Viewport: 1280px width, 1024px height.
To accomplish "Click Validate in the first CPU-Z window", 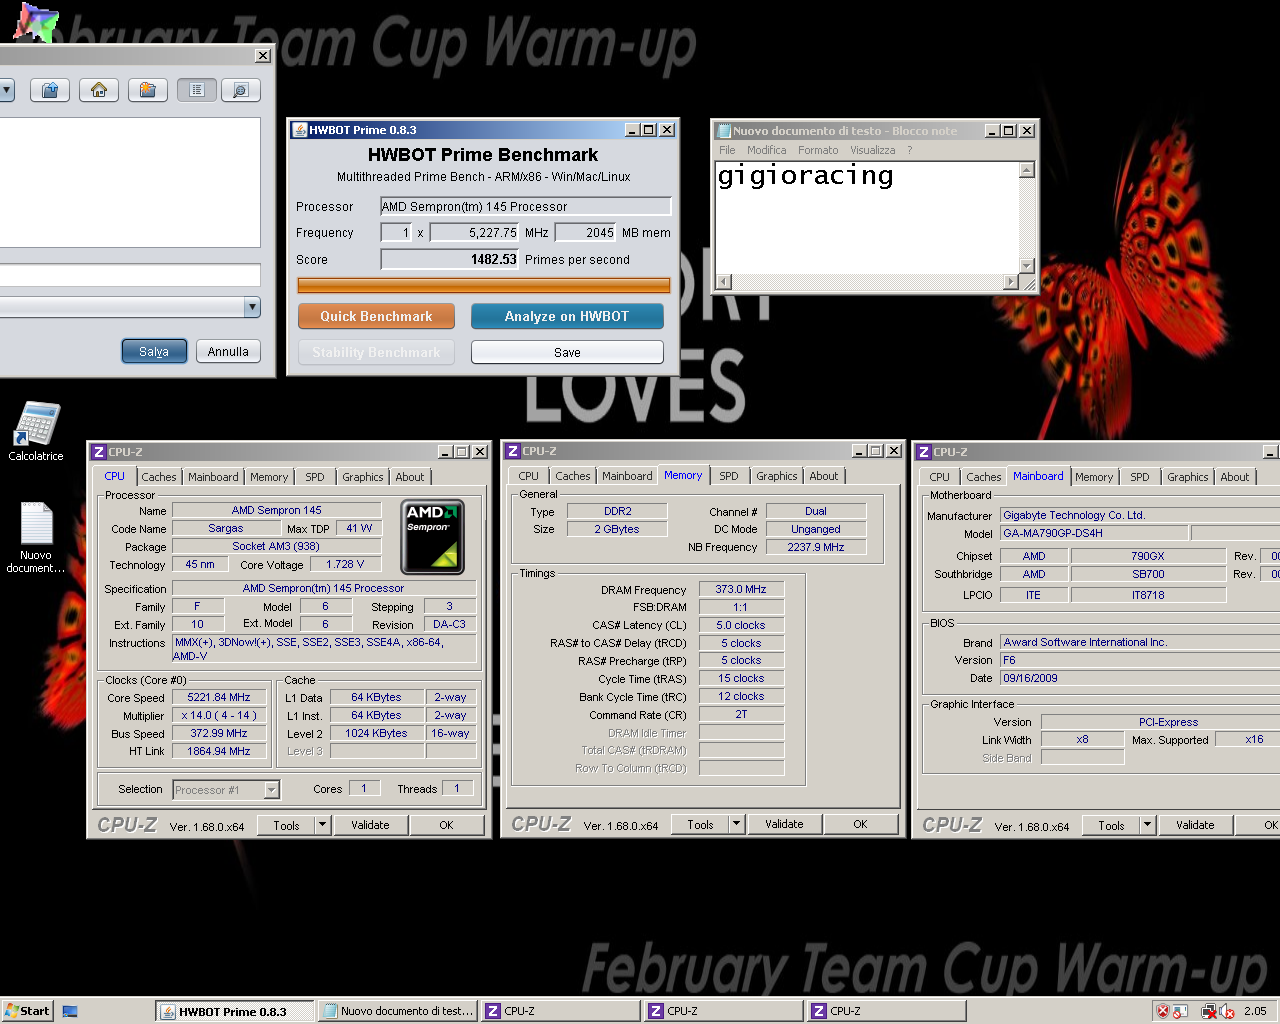I will pyautogui.click(x=370, y=825).
